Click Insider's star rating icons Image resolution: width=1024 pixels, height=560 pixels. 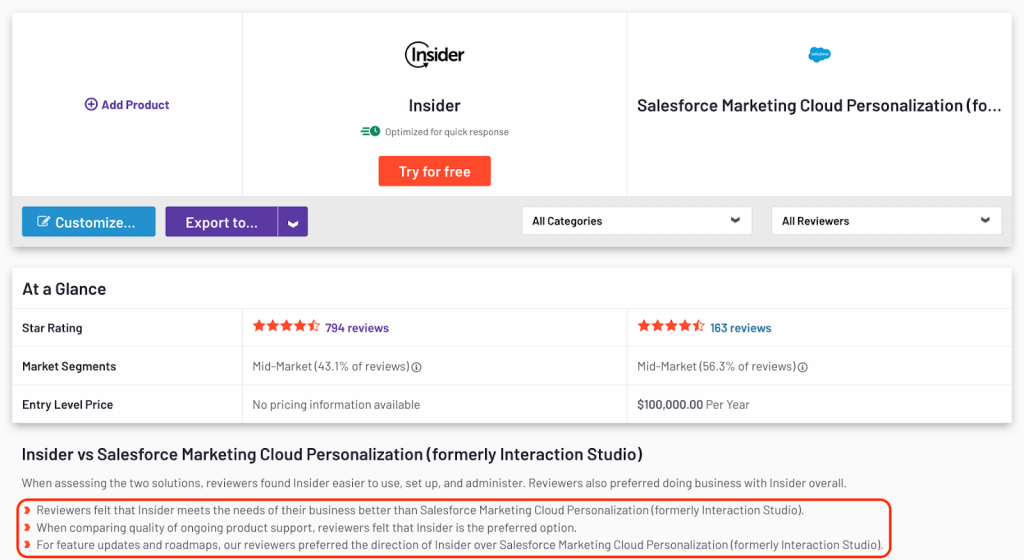pos(286,326)
